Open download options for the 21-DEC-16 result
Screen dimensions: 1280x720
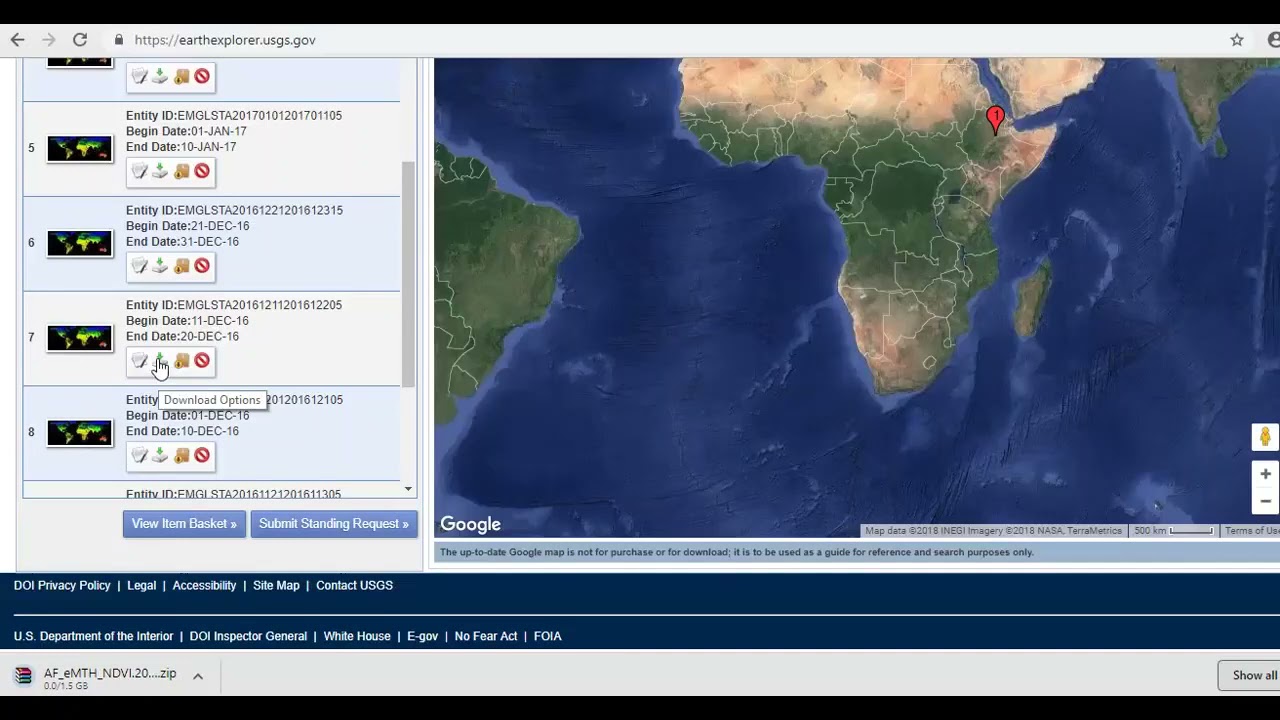(160, 266)
